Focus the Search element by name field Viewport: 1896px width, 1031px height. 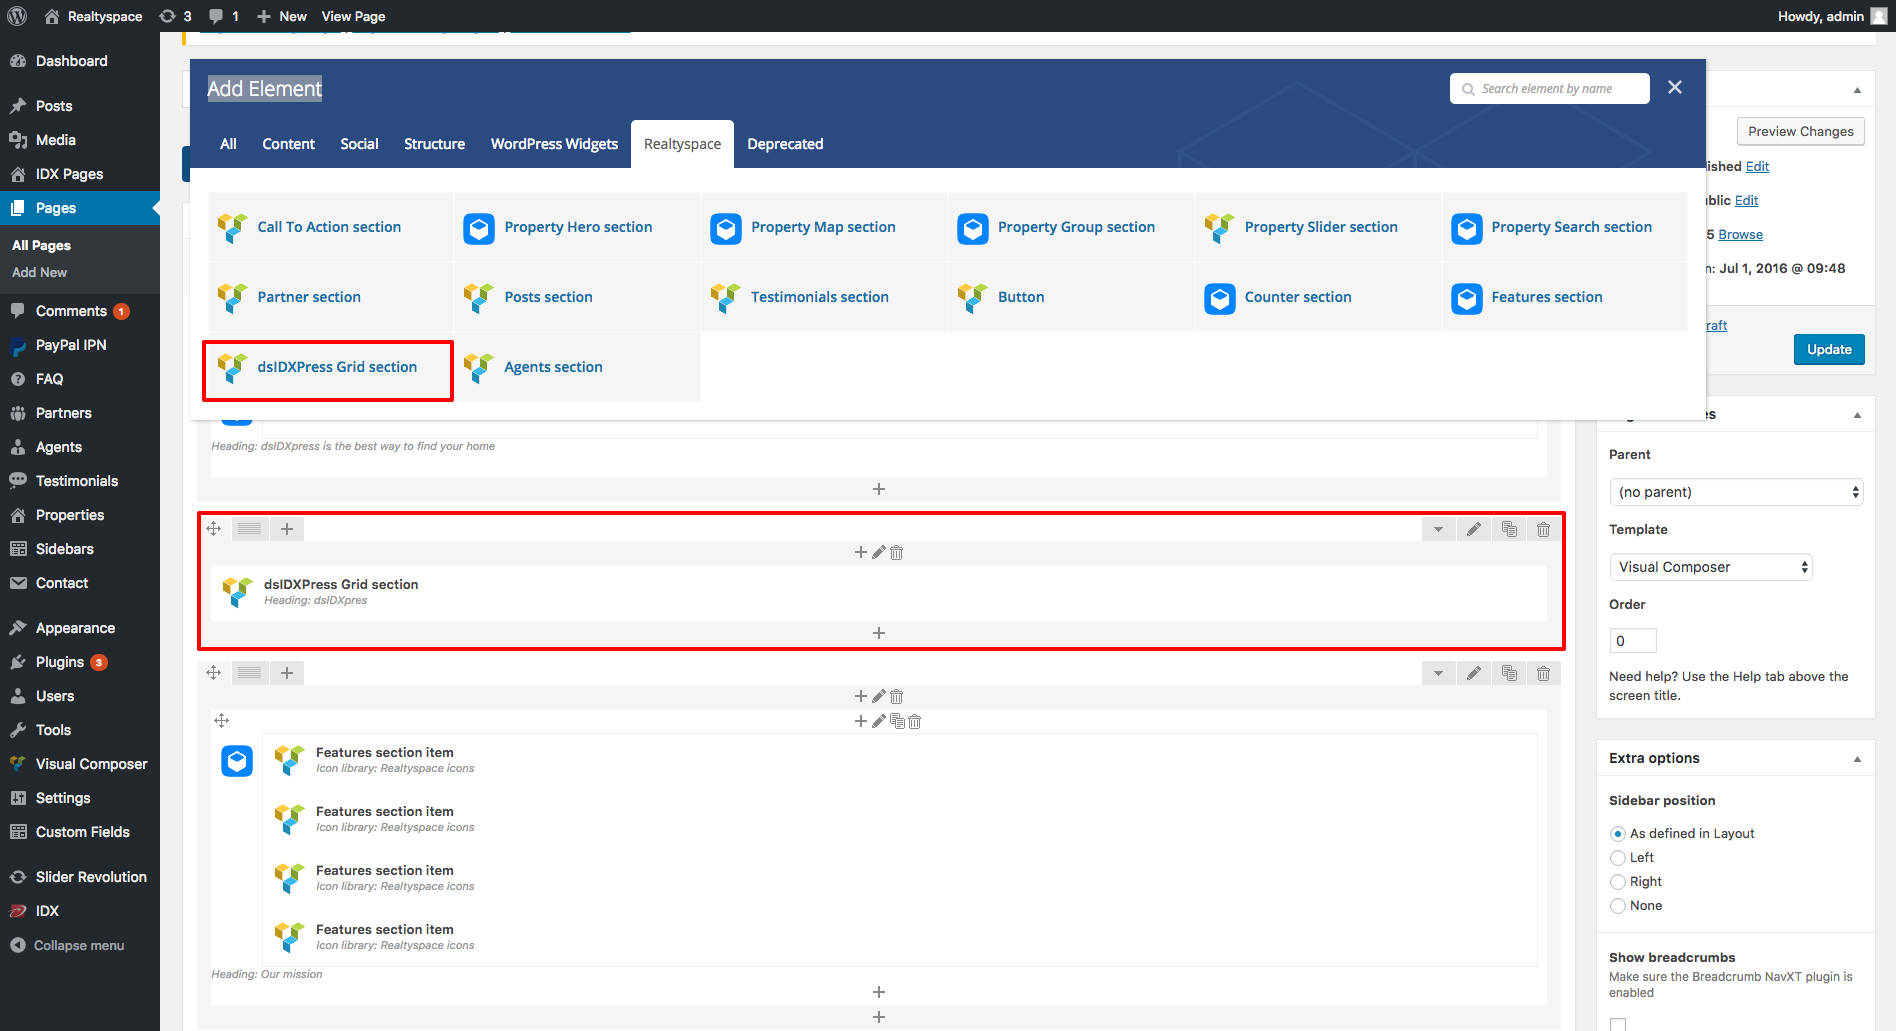coord(1550,88)
